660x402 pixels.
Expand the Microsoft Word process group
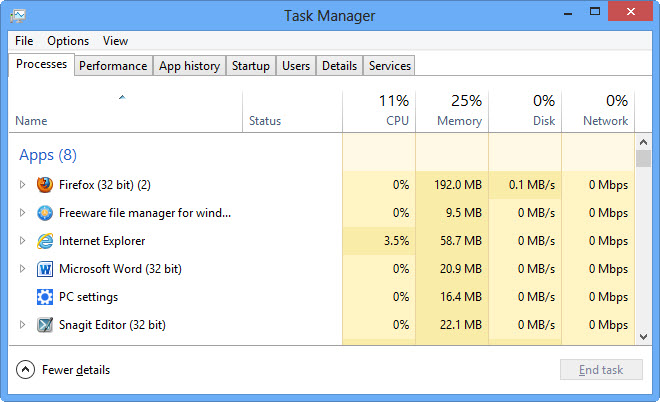click(22, 268)
